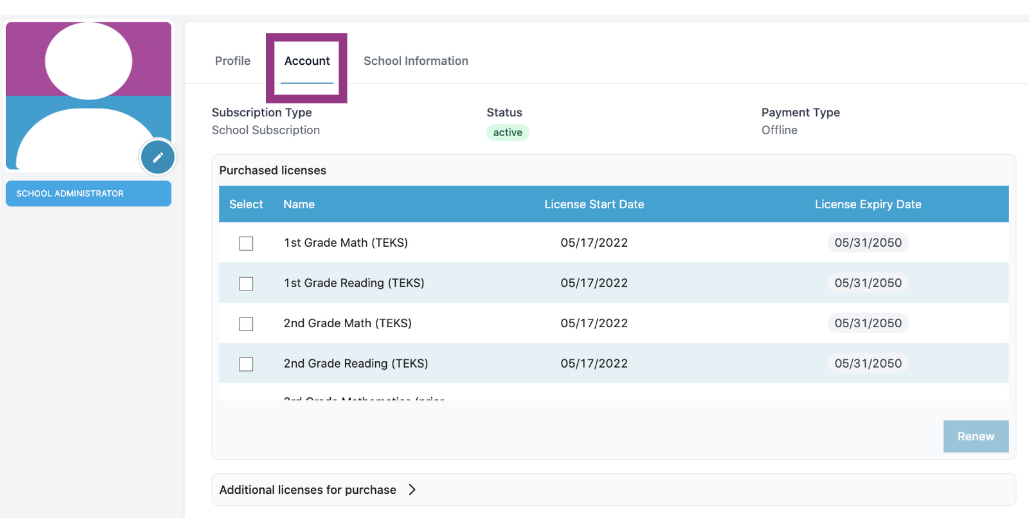The height and width of the screenshot is (518, 1032).
Task: Click 2nd Grade Reading (TEKS) name
Action: click(x=355, y=363)
